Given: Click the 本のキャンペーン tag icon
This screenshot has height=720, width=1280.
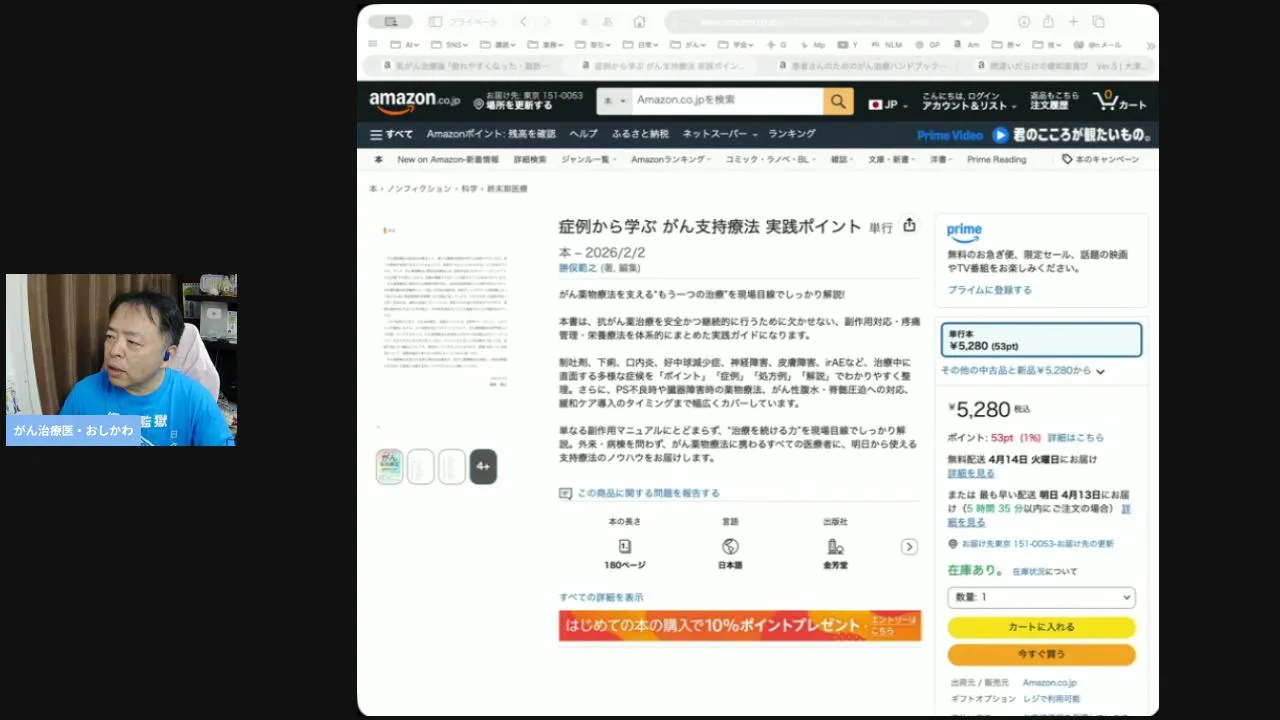Looking at the screenshot, I should click(1067, 159).
